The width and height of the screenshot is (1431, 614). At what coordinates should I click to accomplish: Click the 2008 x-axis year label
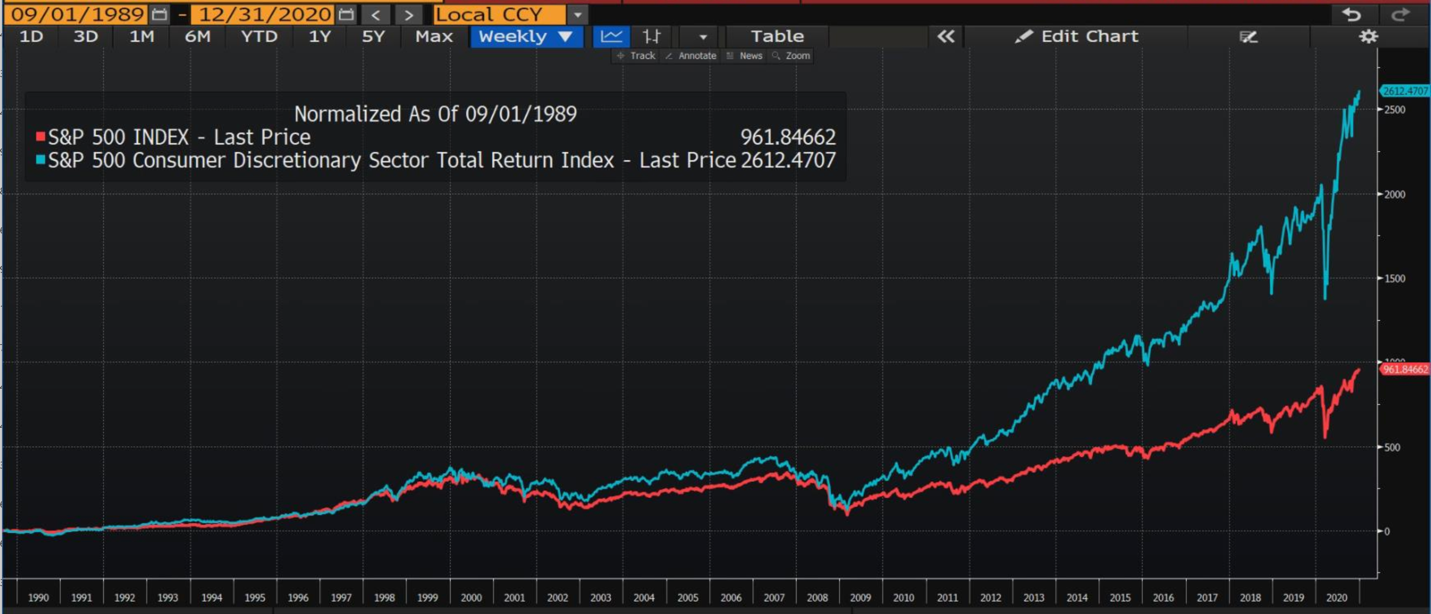(817, 598)
